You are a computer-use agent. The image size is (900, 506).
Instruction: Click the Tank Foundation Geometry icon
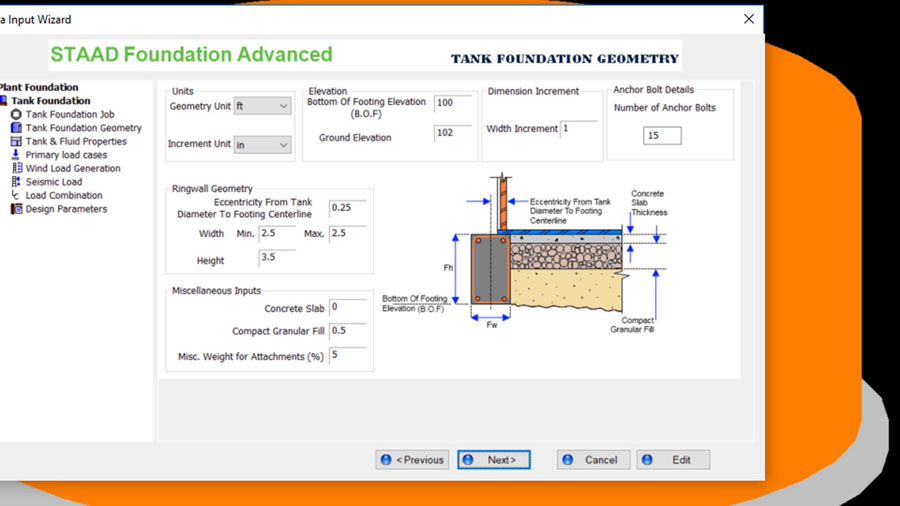(16, 128)
